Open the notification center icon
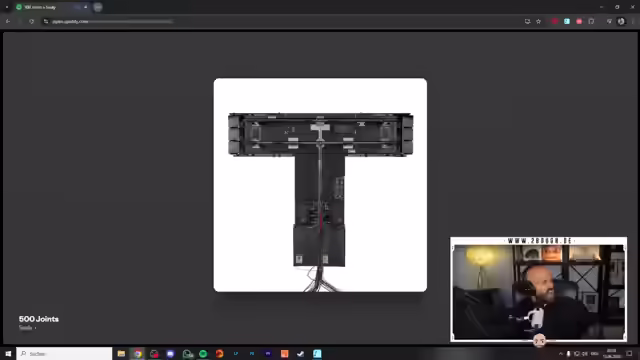 click(x=629, y=353)
